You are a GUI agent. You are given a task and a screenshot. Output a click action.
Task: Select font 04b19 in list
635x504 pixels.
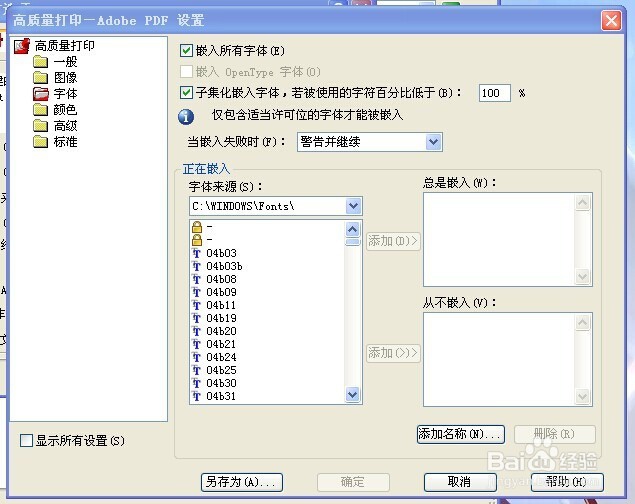(x=221, y=318)
